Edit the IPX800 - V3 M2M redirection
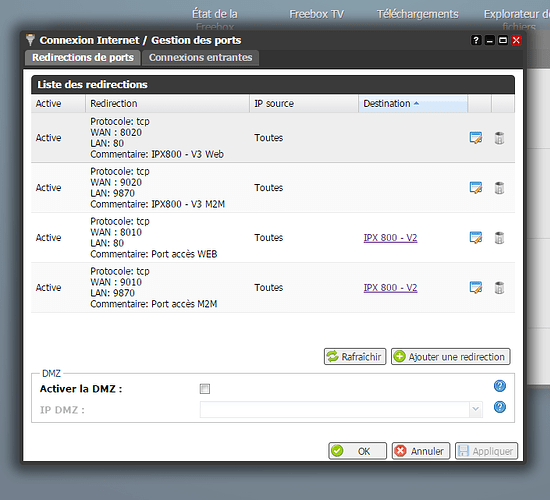This screenshot has width=550, height=500. [476, 187]
